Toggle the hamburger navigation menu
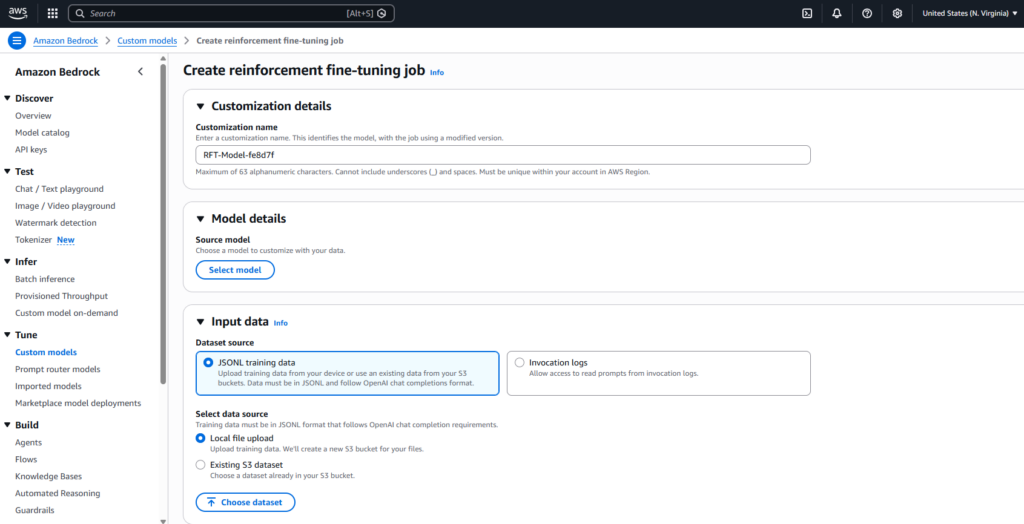 click(16, 41)
